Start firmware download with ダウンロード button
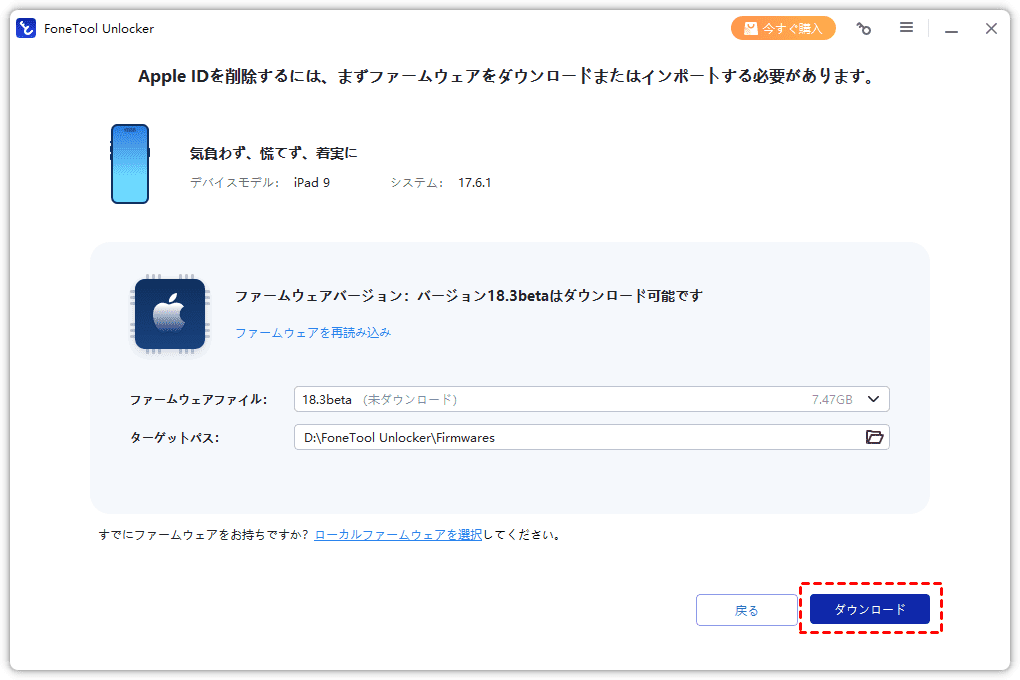 pyautogui.click(x=869, y=610)
